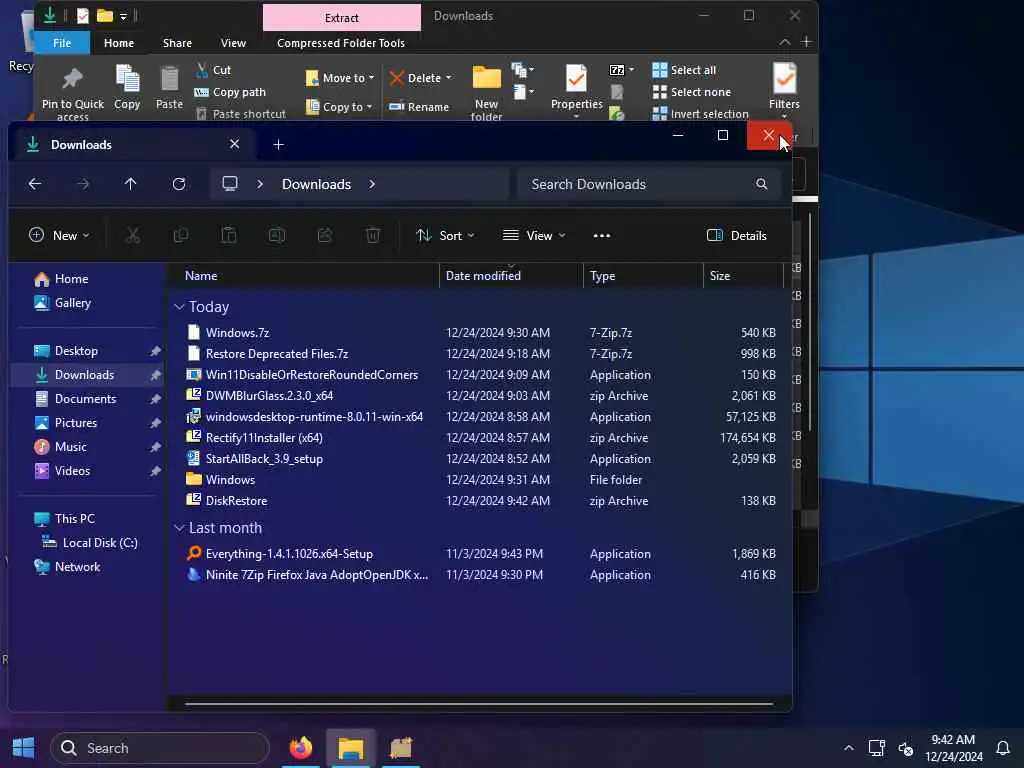Toggle the Details pane
The width and height of the screenshot is (1024, 768).
pos(737,235)
